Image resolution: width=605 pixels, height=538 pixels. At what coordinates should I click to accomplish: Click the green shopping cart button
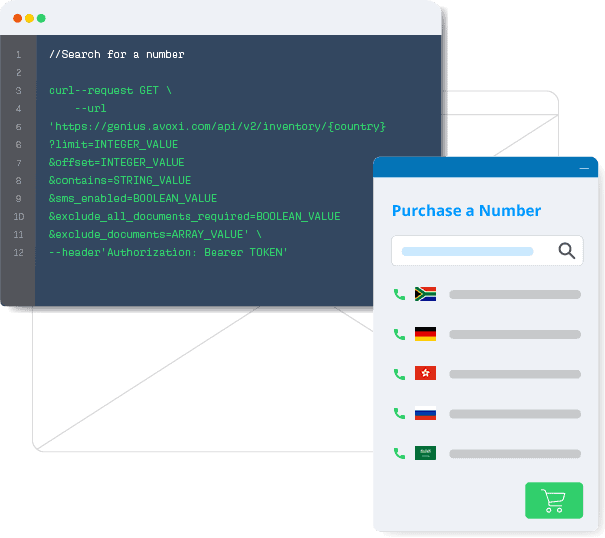point(553,500)
